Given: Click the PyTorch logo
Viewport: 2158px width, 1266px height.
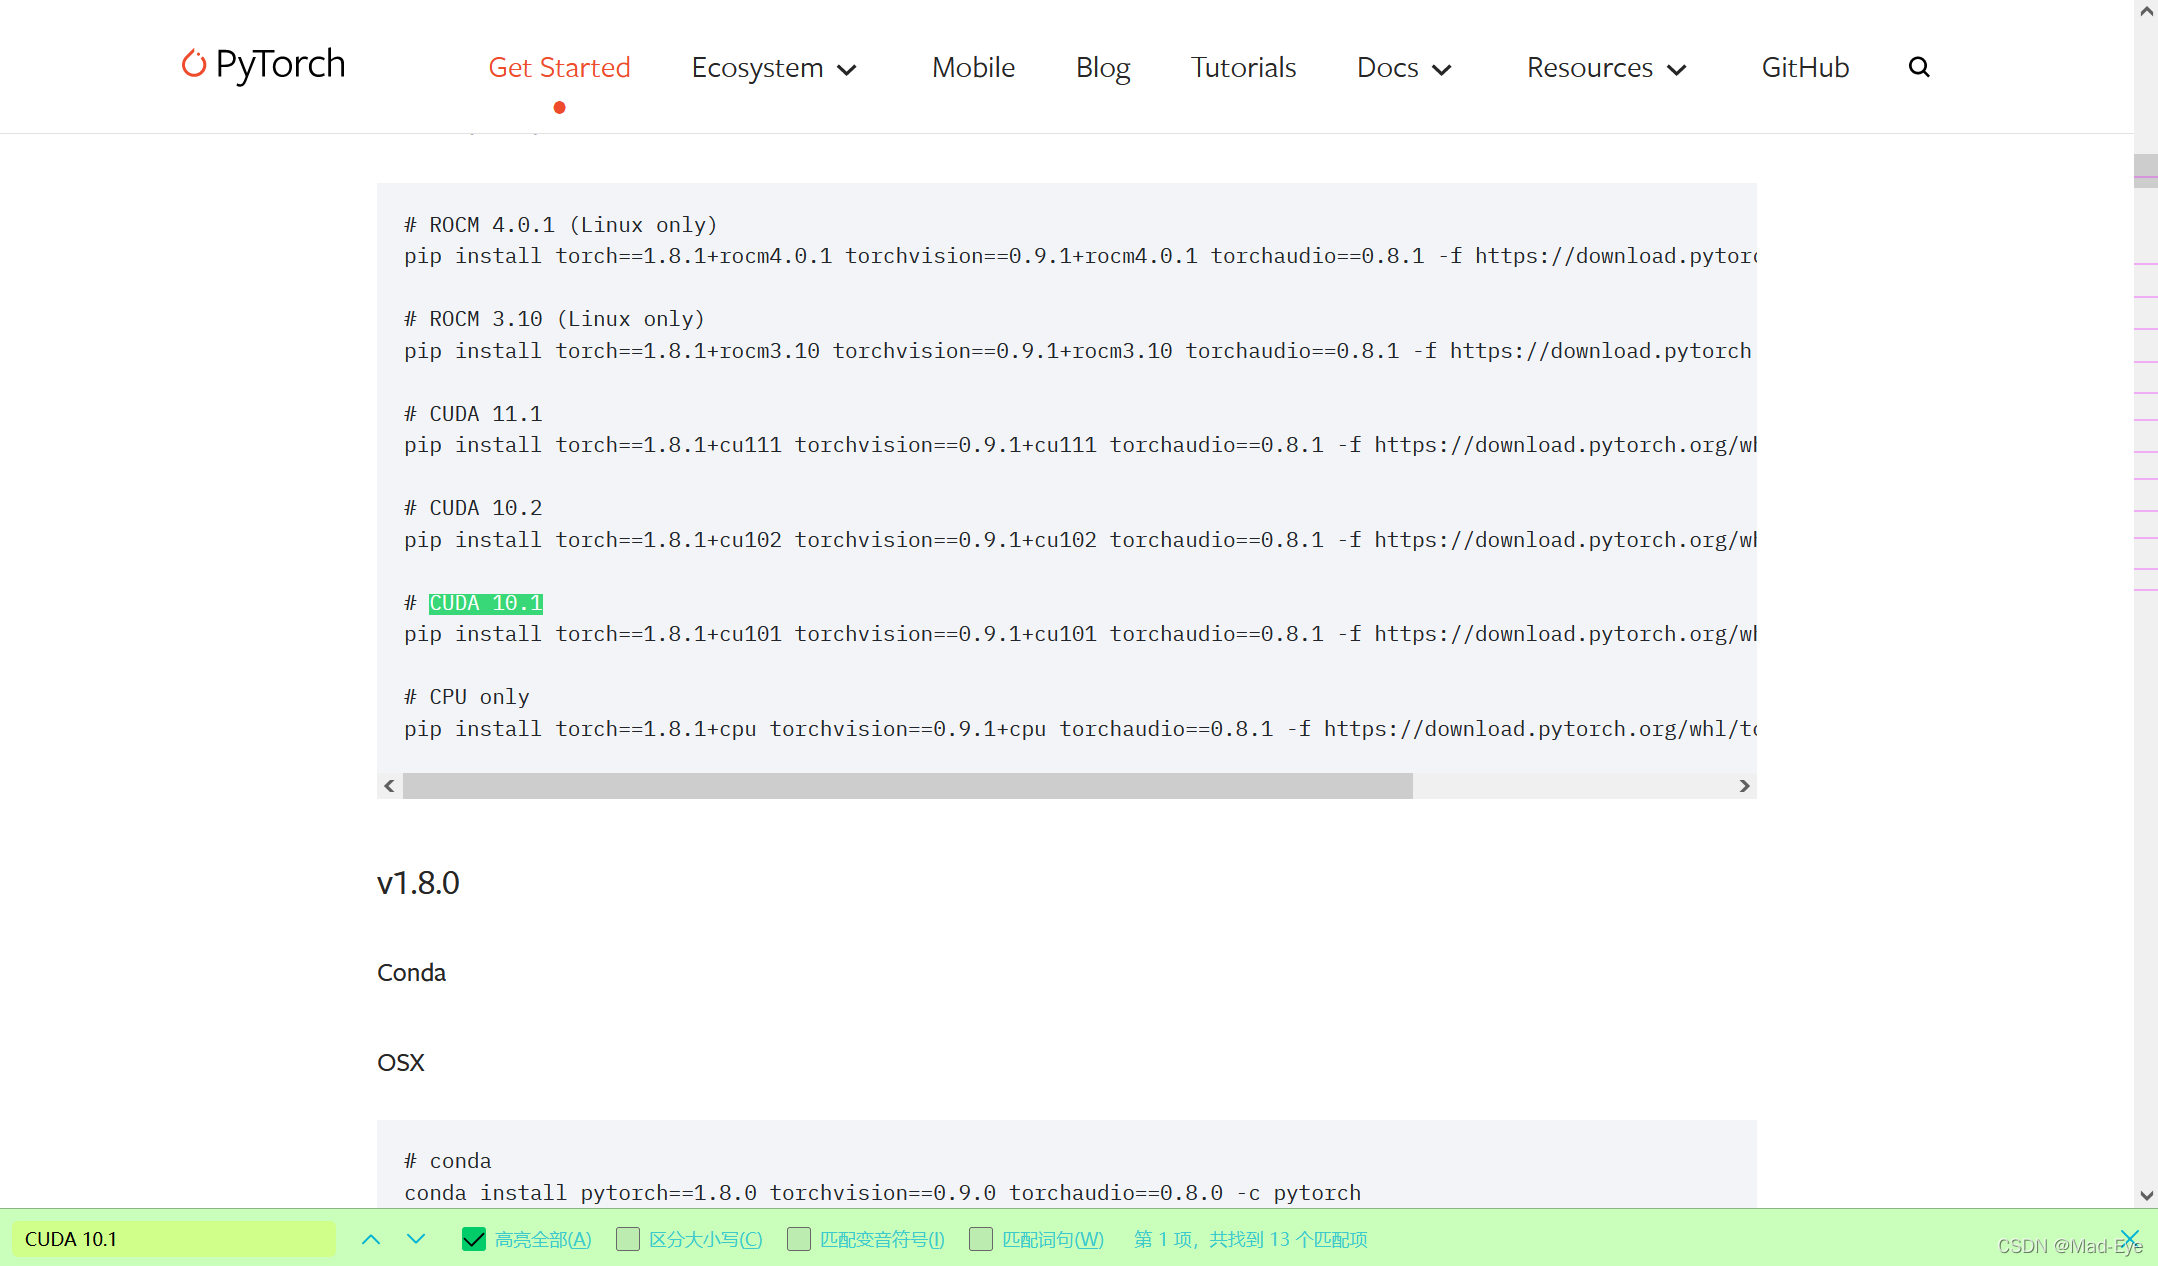Looking at the screenshot, I should point(263,65).
